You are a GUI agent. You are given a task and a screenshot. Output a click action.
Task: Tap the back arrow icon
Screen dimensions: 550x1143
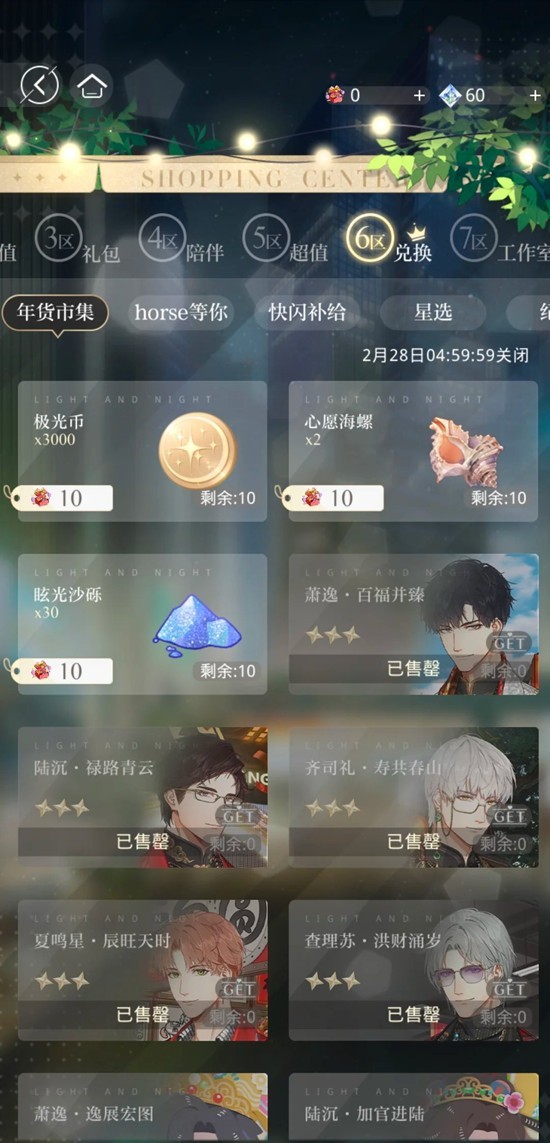pyautogui.click(x=39, y=87)
